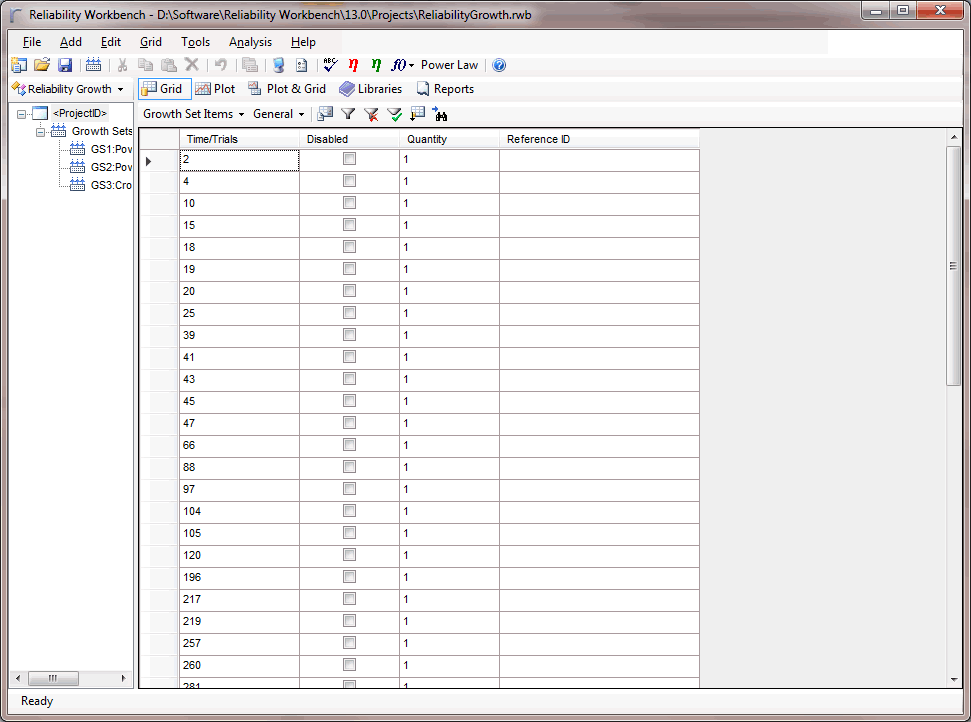Image resolution: width=971 pixels, height=722 pixels.
Task: Open the Reports view
Action: click(445, 89)
